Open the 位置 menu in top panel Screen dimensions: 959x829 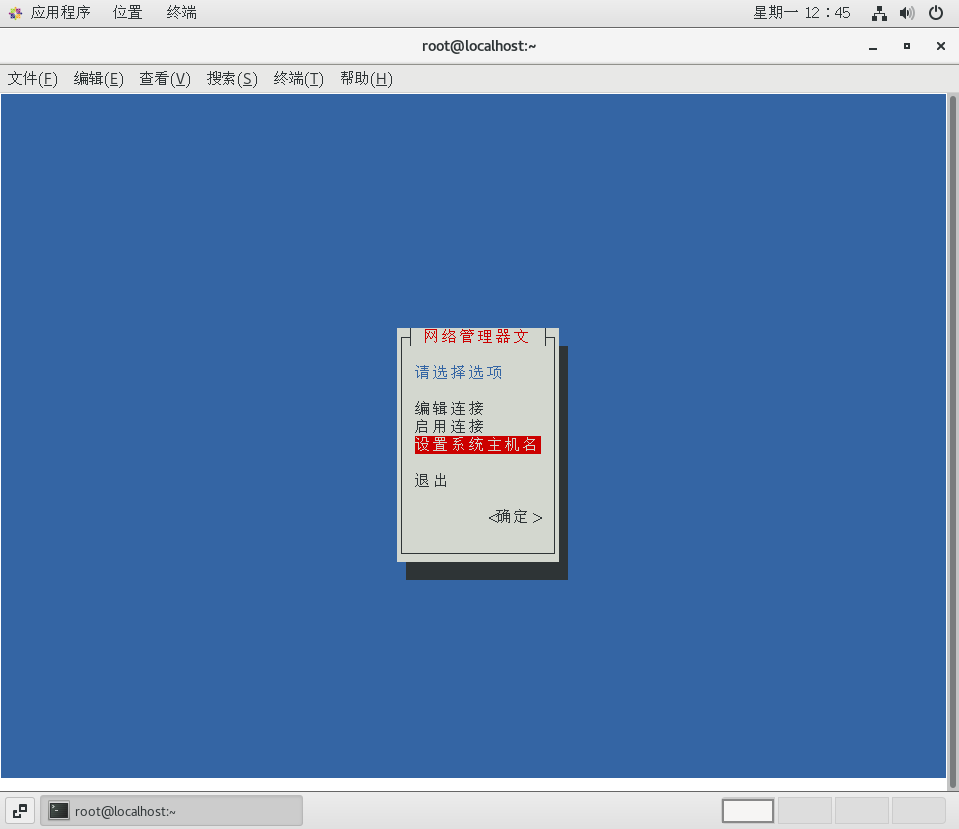(127, 13)
